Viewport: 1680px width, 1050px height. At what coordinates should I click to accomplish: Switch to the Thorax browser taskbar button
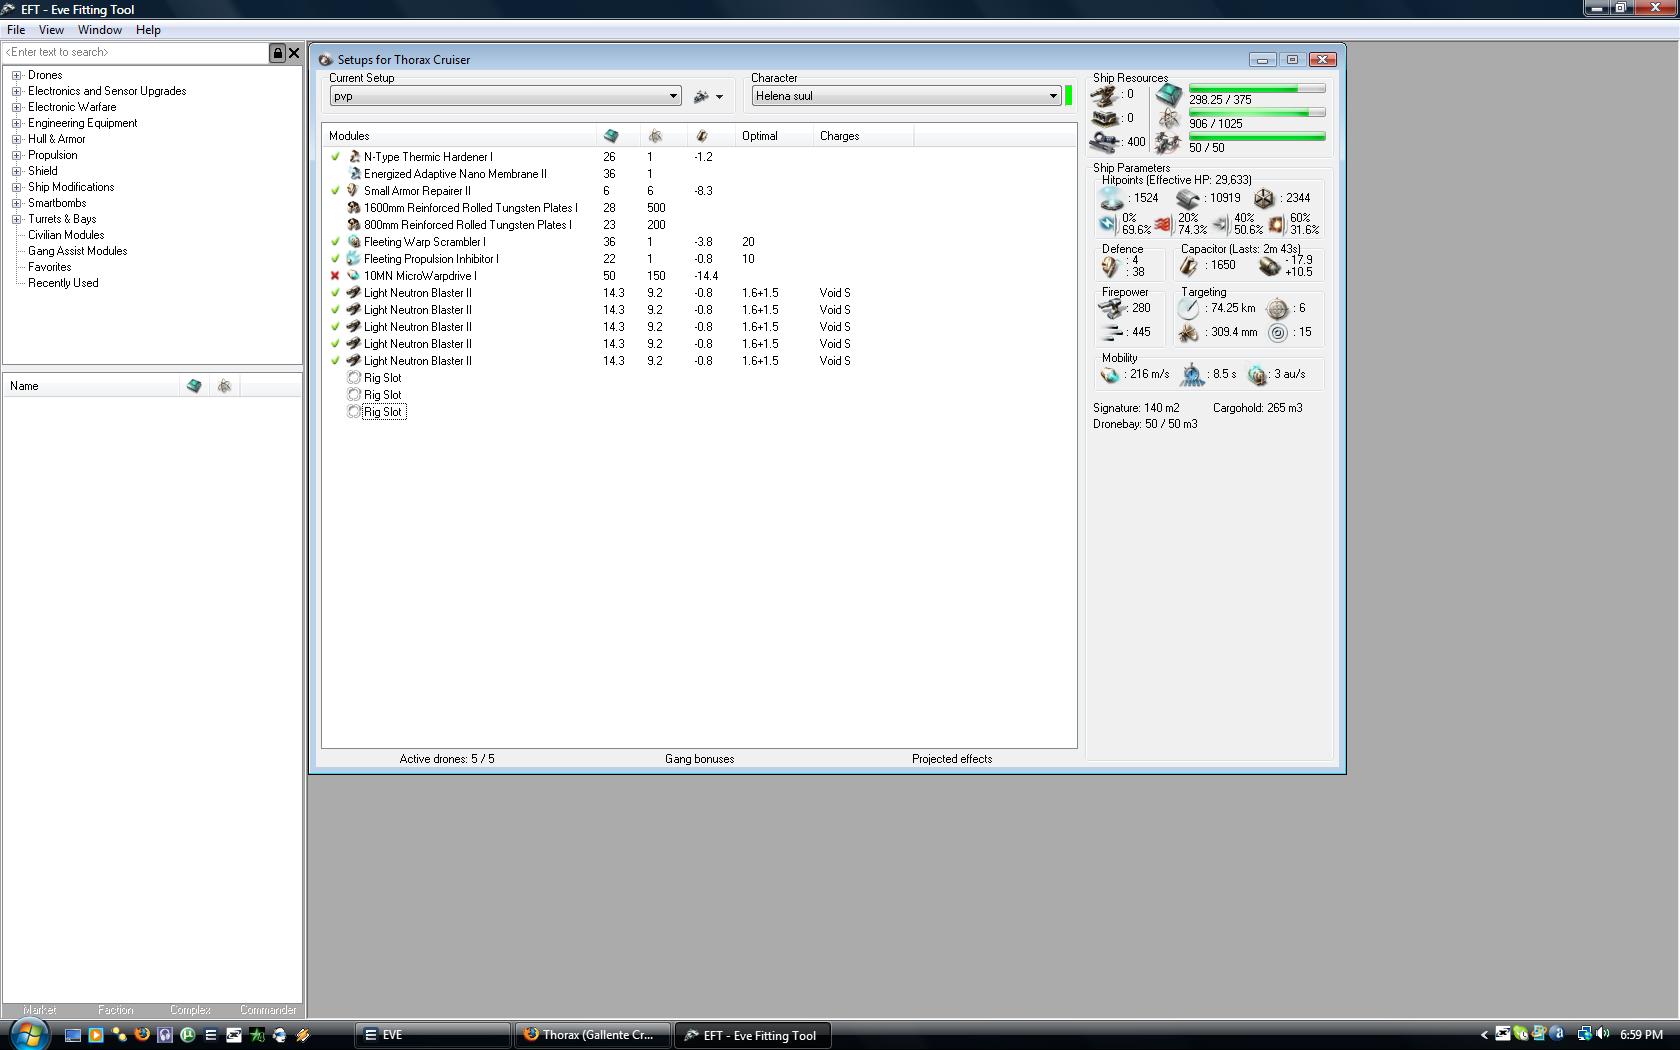coord(592,1035)
